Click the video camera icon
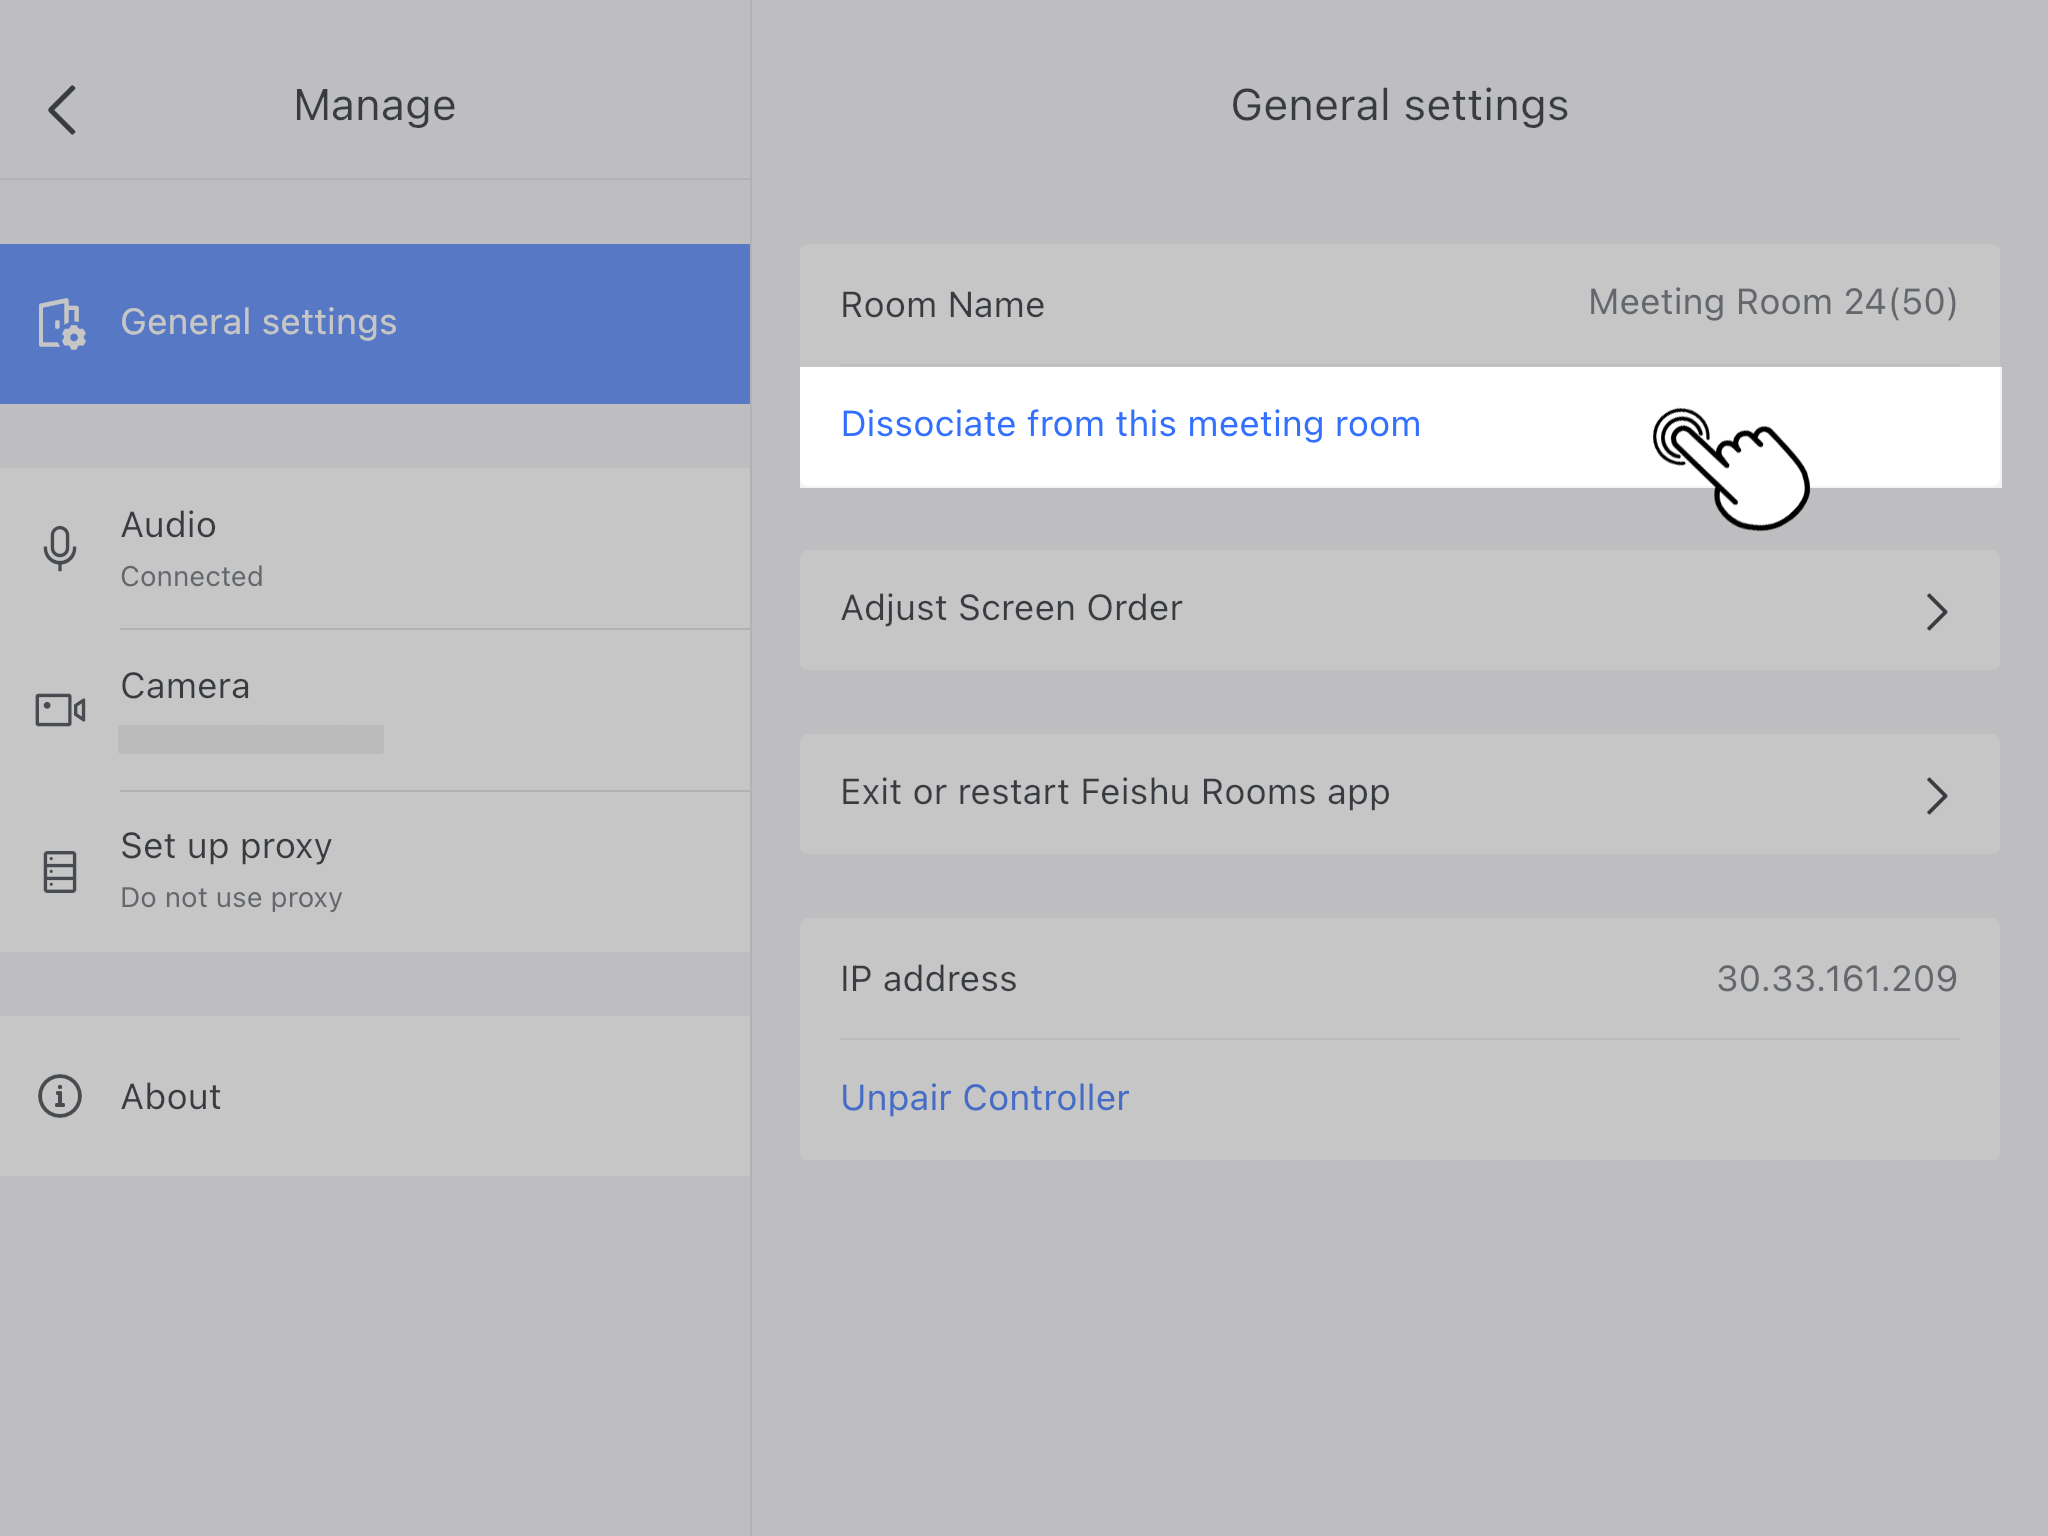Screen dimensions: 2048x1536 coord(60,710)
